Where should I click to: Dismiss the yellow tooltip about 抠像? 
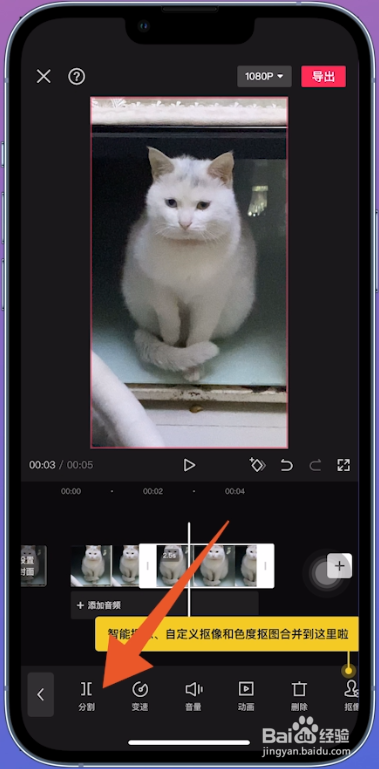pos(227,634)
